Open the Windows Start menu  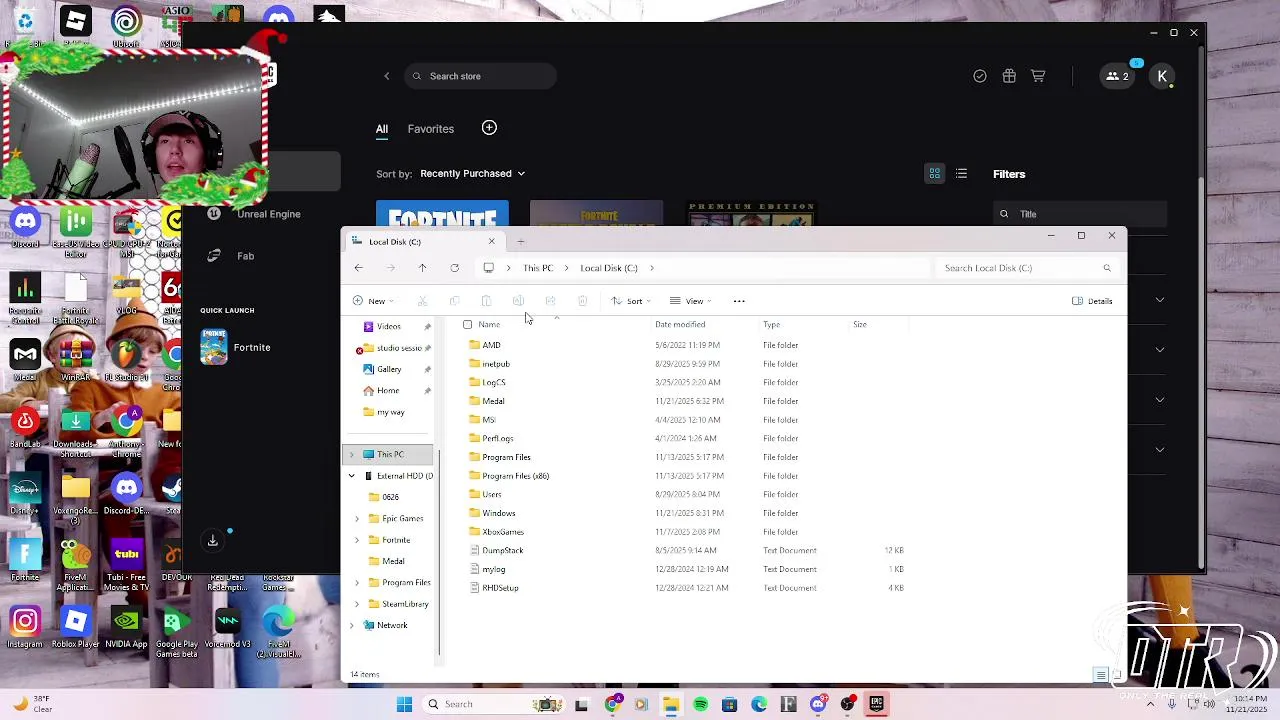pos(404,704)
